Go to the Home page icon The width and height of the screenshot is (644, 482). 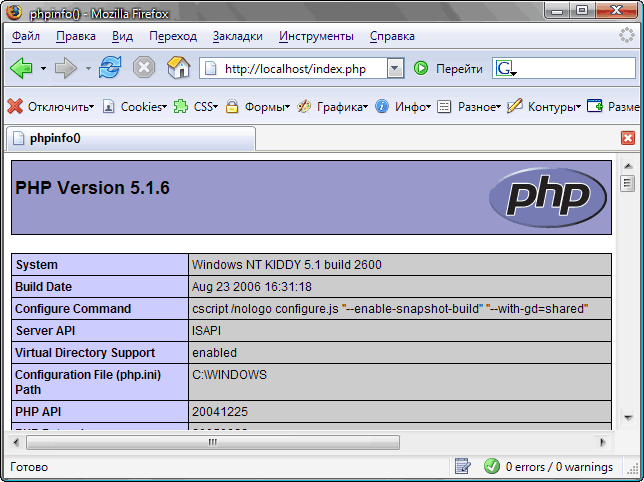click(x=179, y=67)
